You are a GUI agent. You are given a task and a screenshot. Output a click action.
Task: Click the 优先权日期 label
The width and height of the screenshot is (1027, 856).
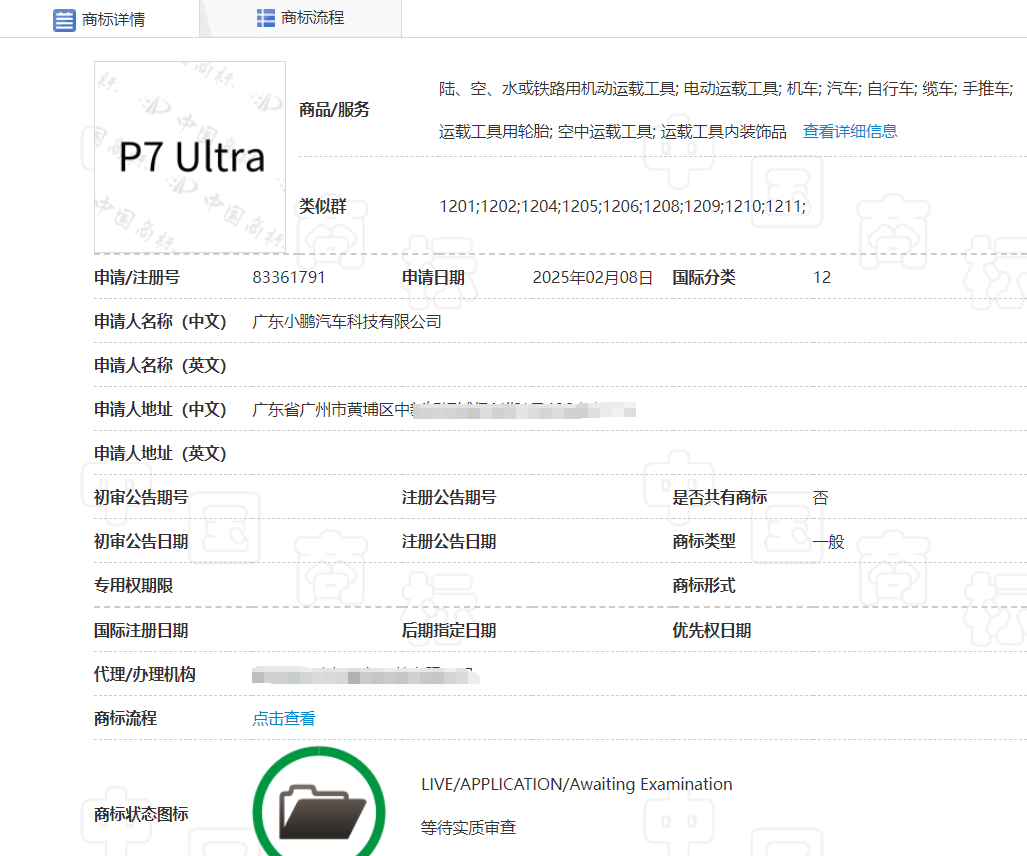point(711,631)
